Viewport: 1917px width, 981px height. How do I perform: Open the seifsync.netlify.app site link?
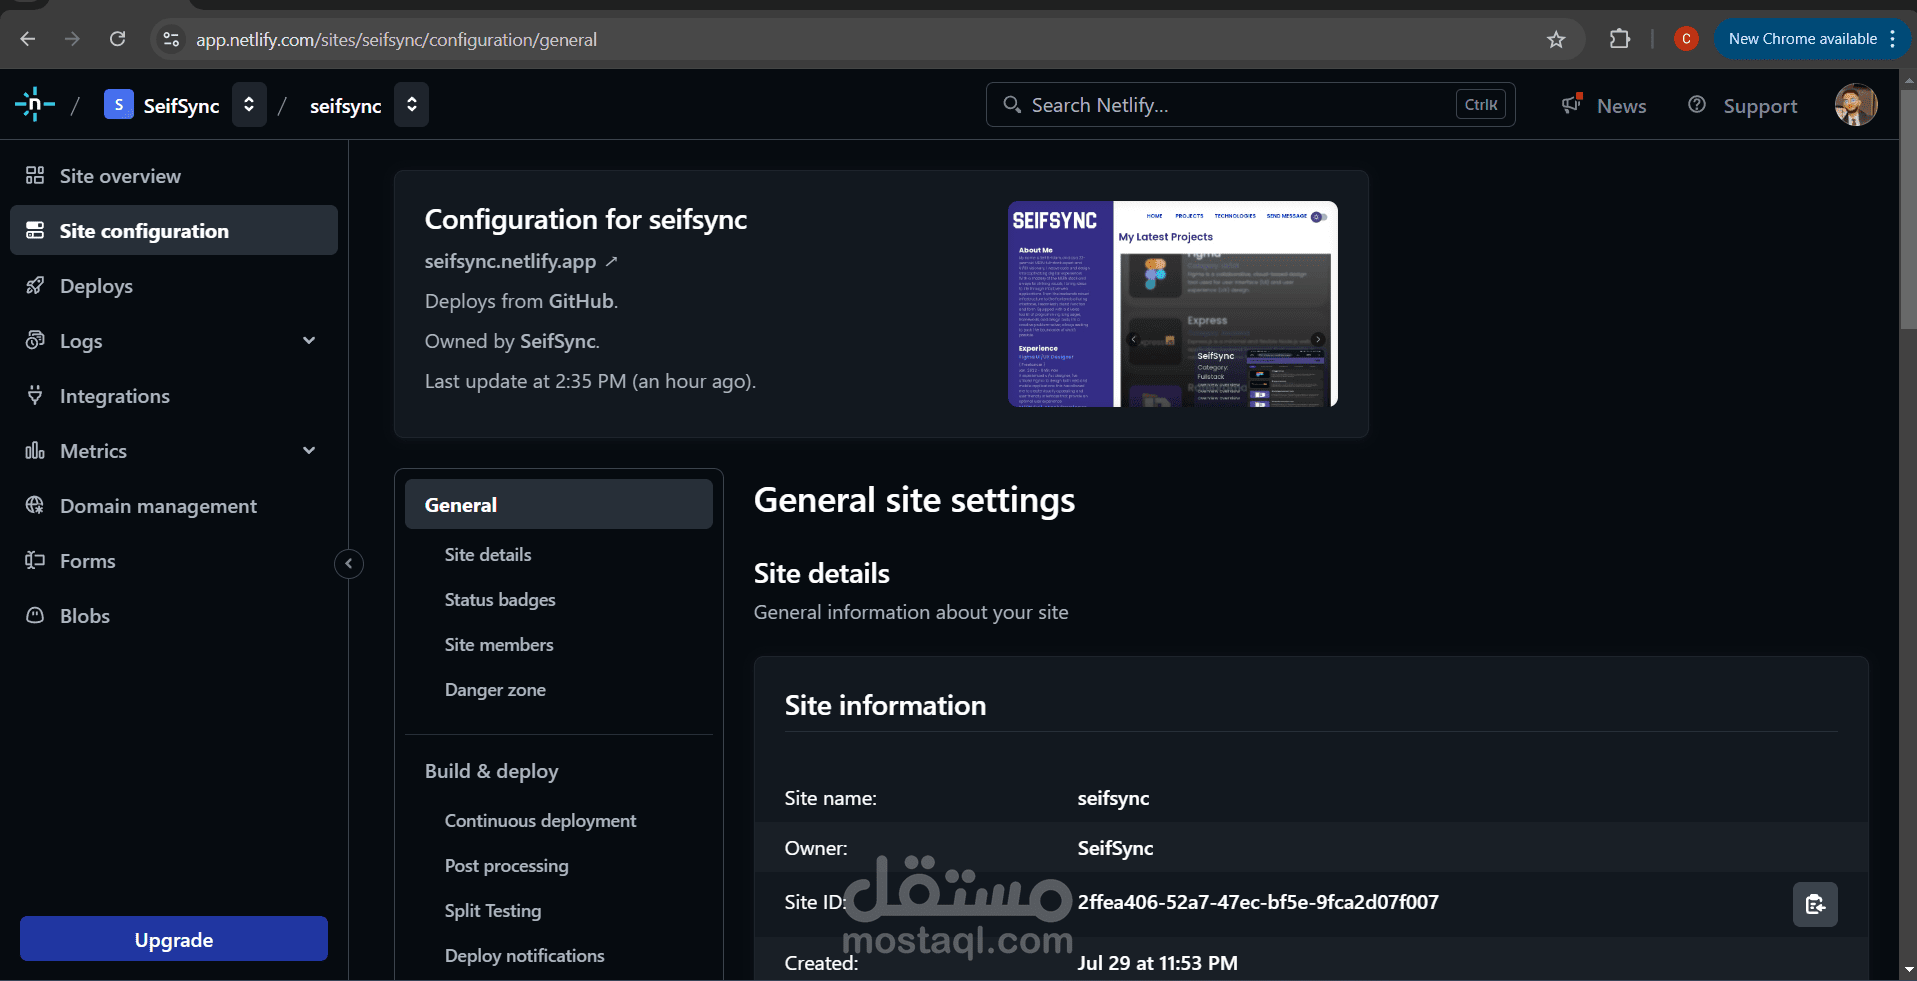point(521,261)
